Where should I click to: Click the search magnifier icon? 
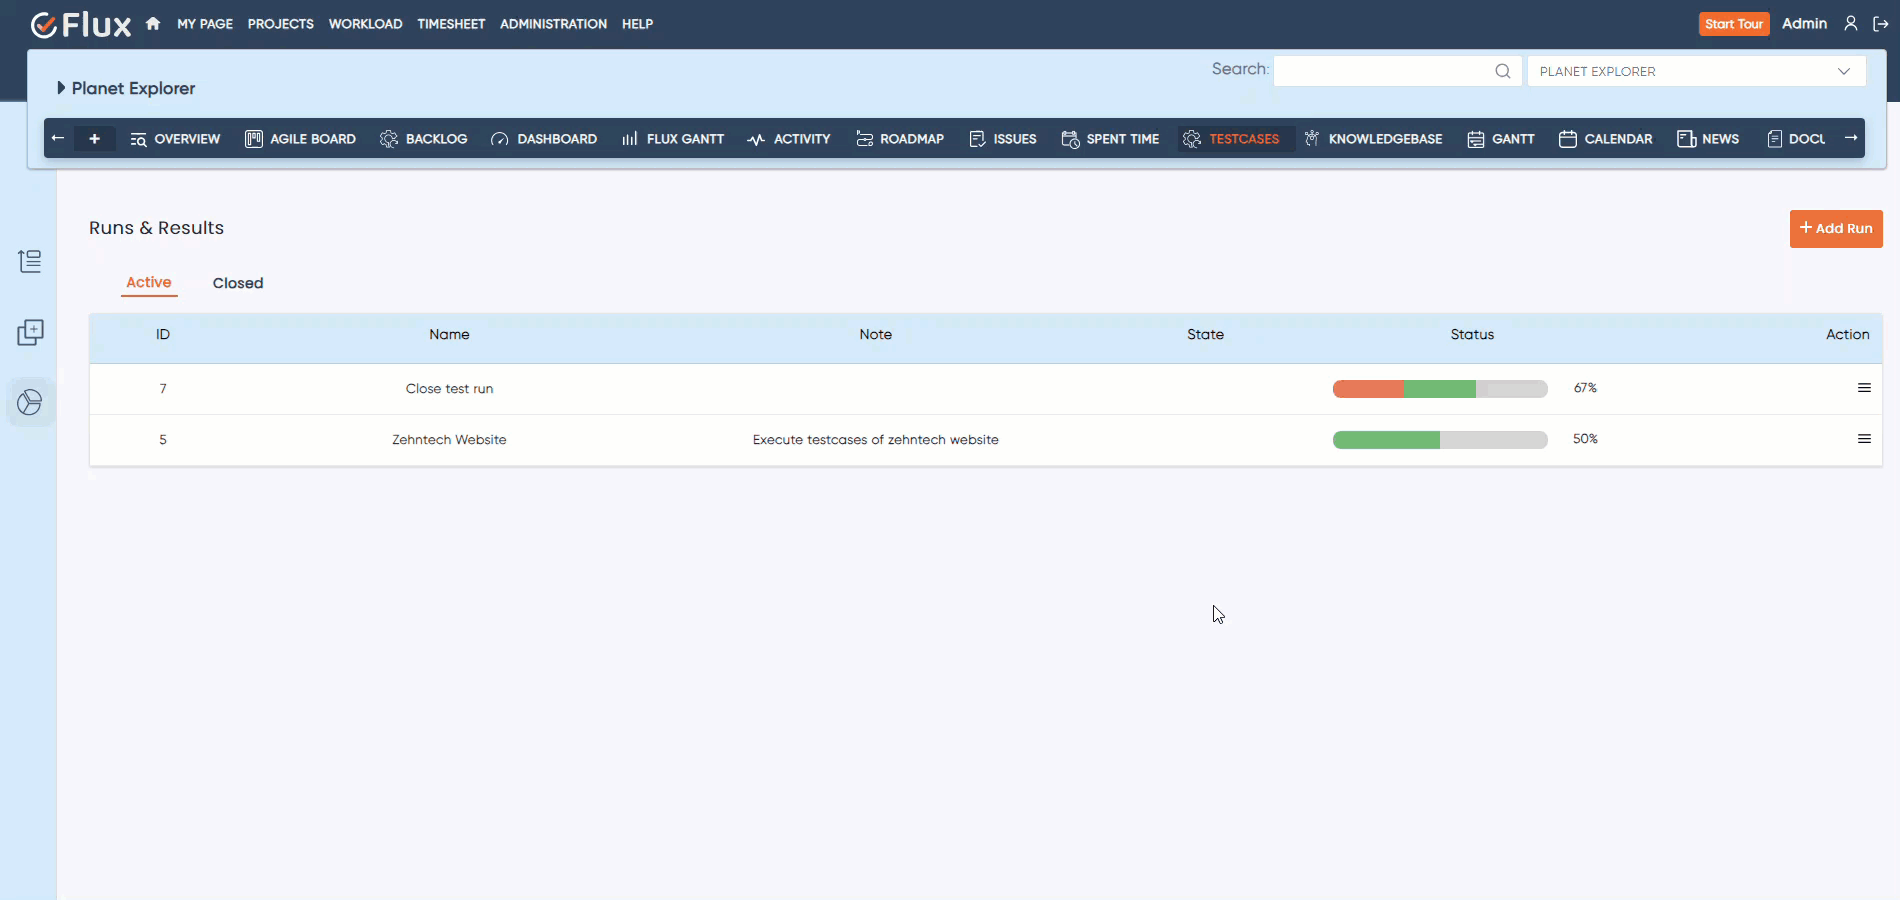pyautogui.click(x=1502, y=71)
